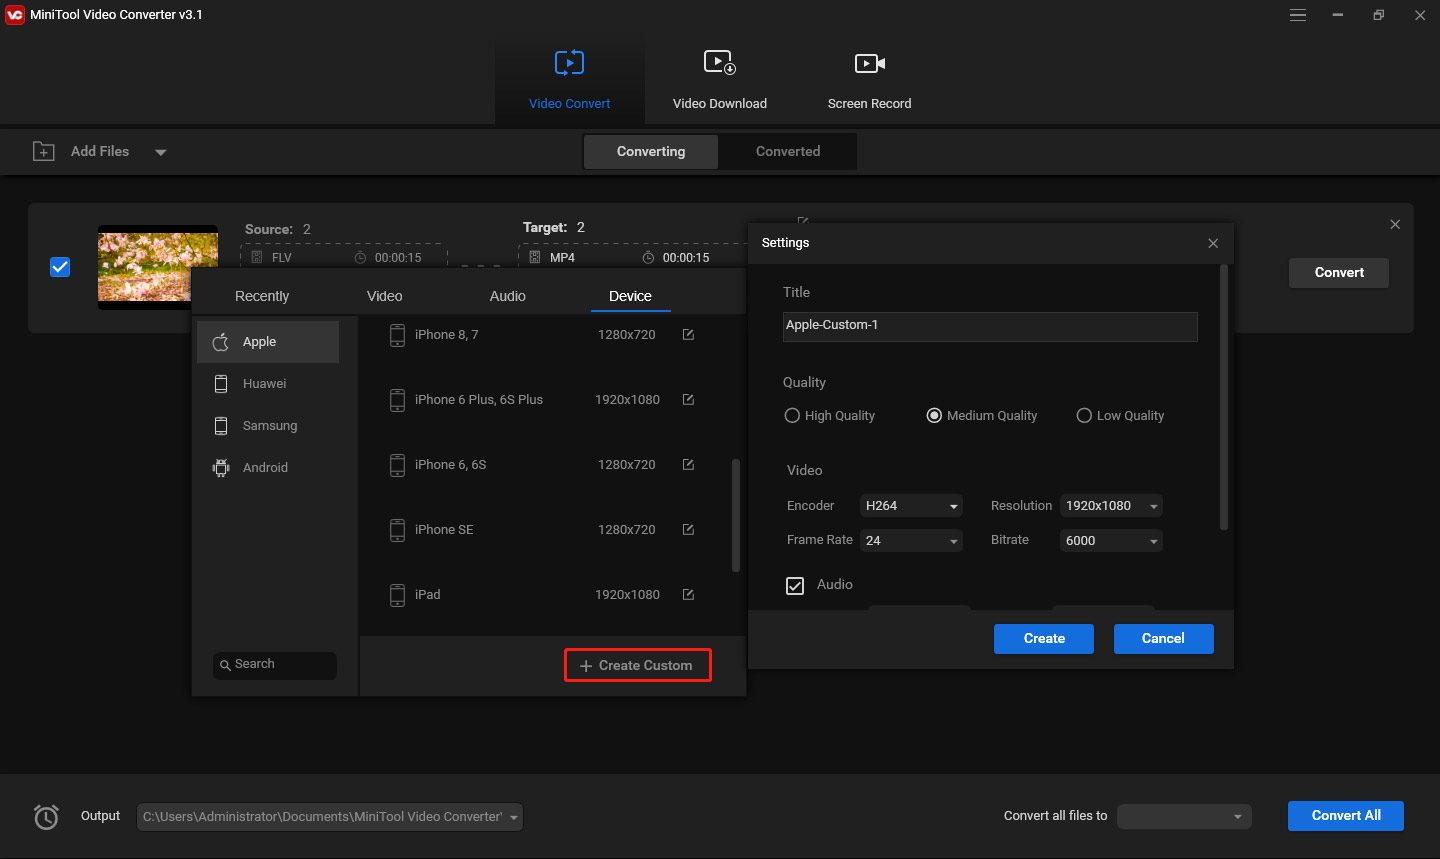
Task: Click the Title input field
Action: (x=990, y=326)
